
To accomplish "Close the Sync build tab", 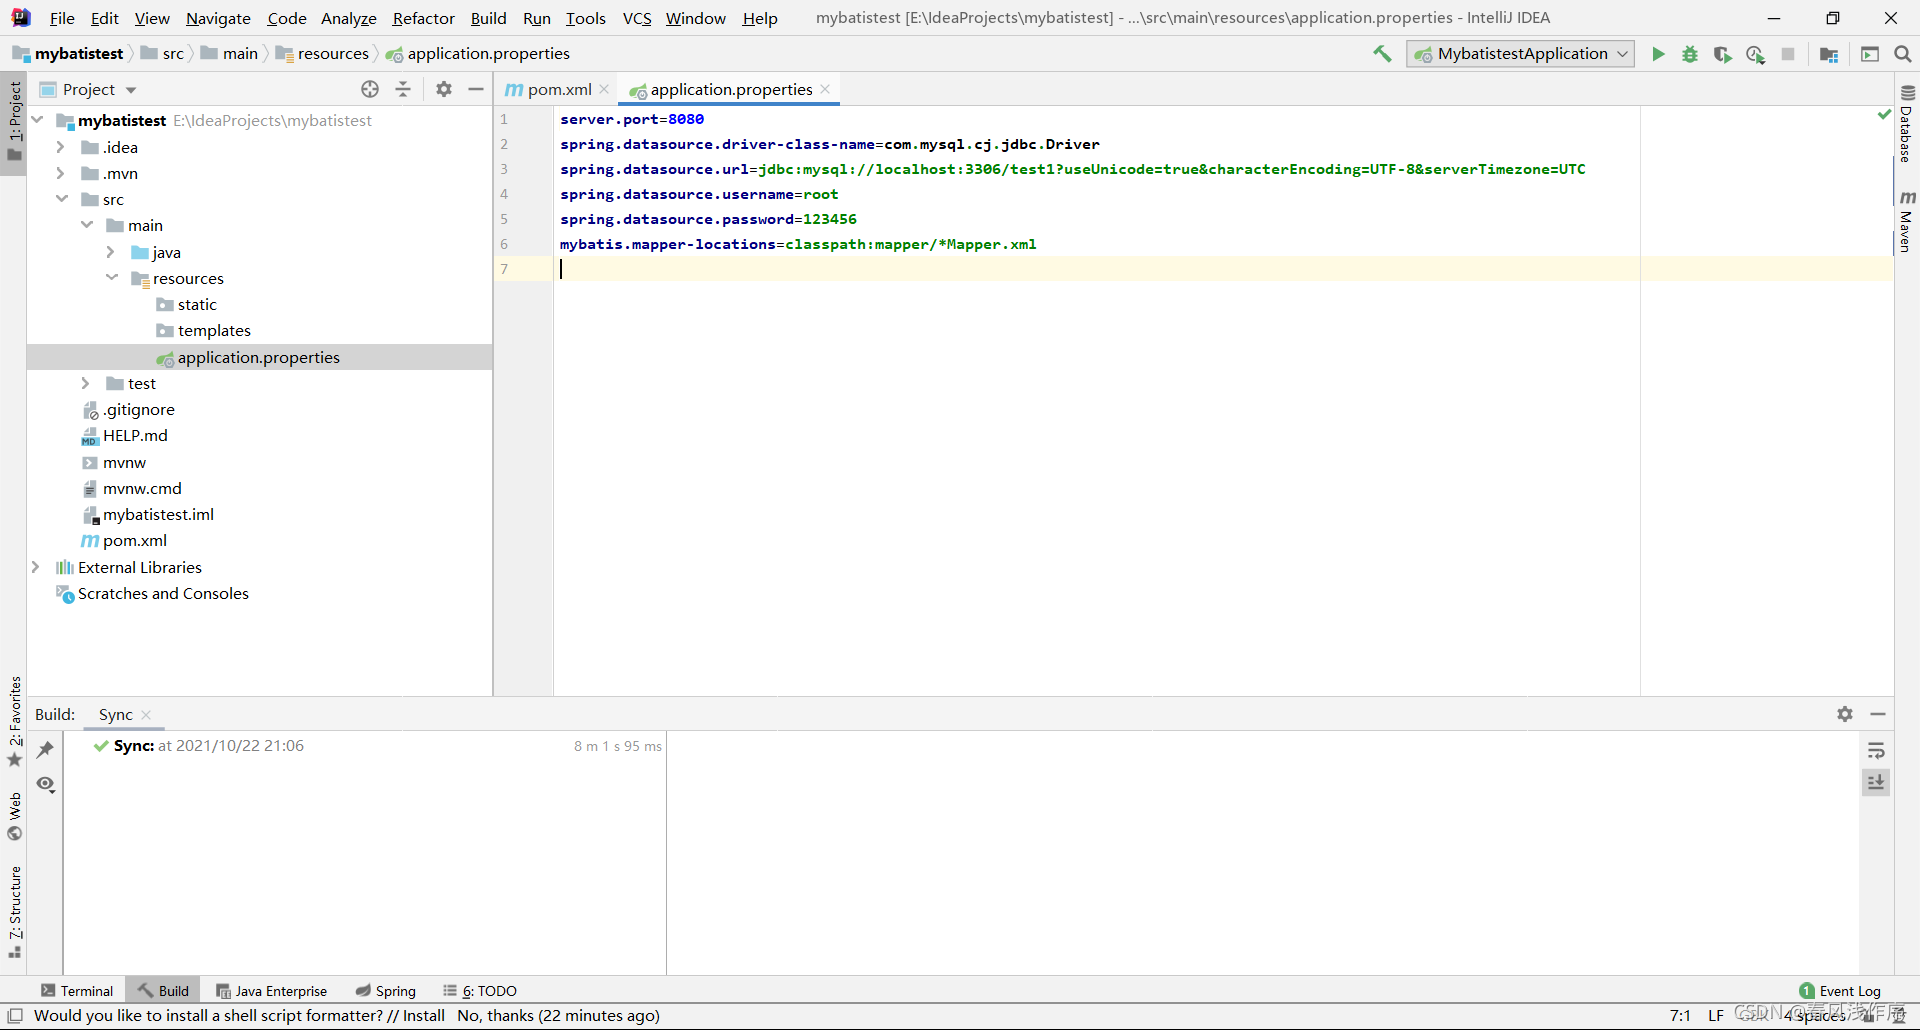I will [x=146, y=715].
